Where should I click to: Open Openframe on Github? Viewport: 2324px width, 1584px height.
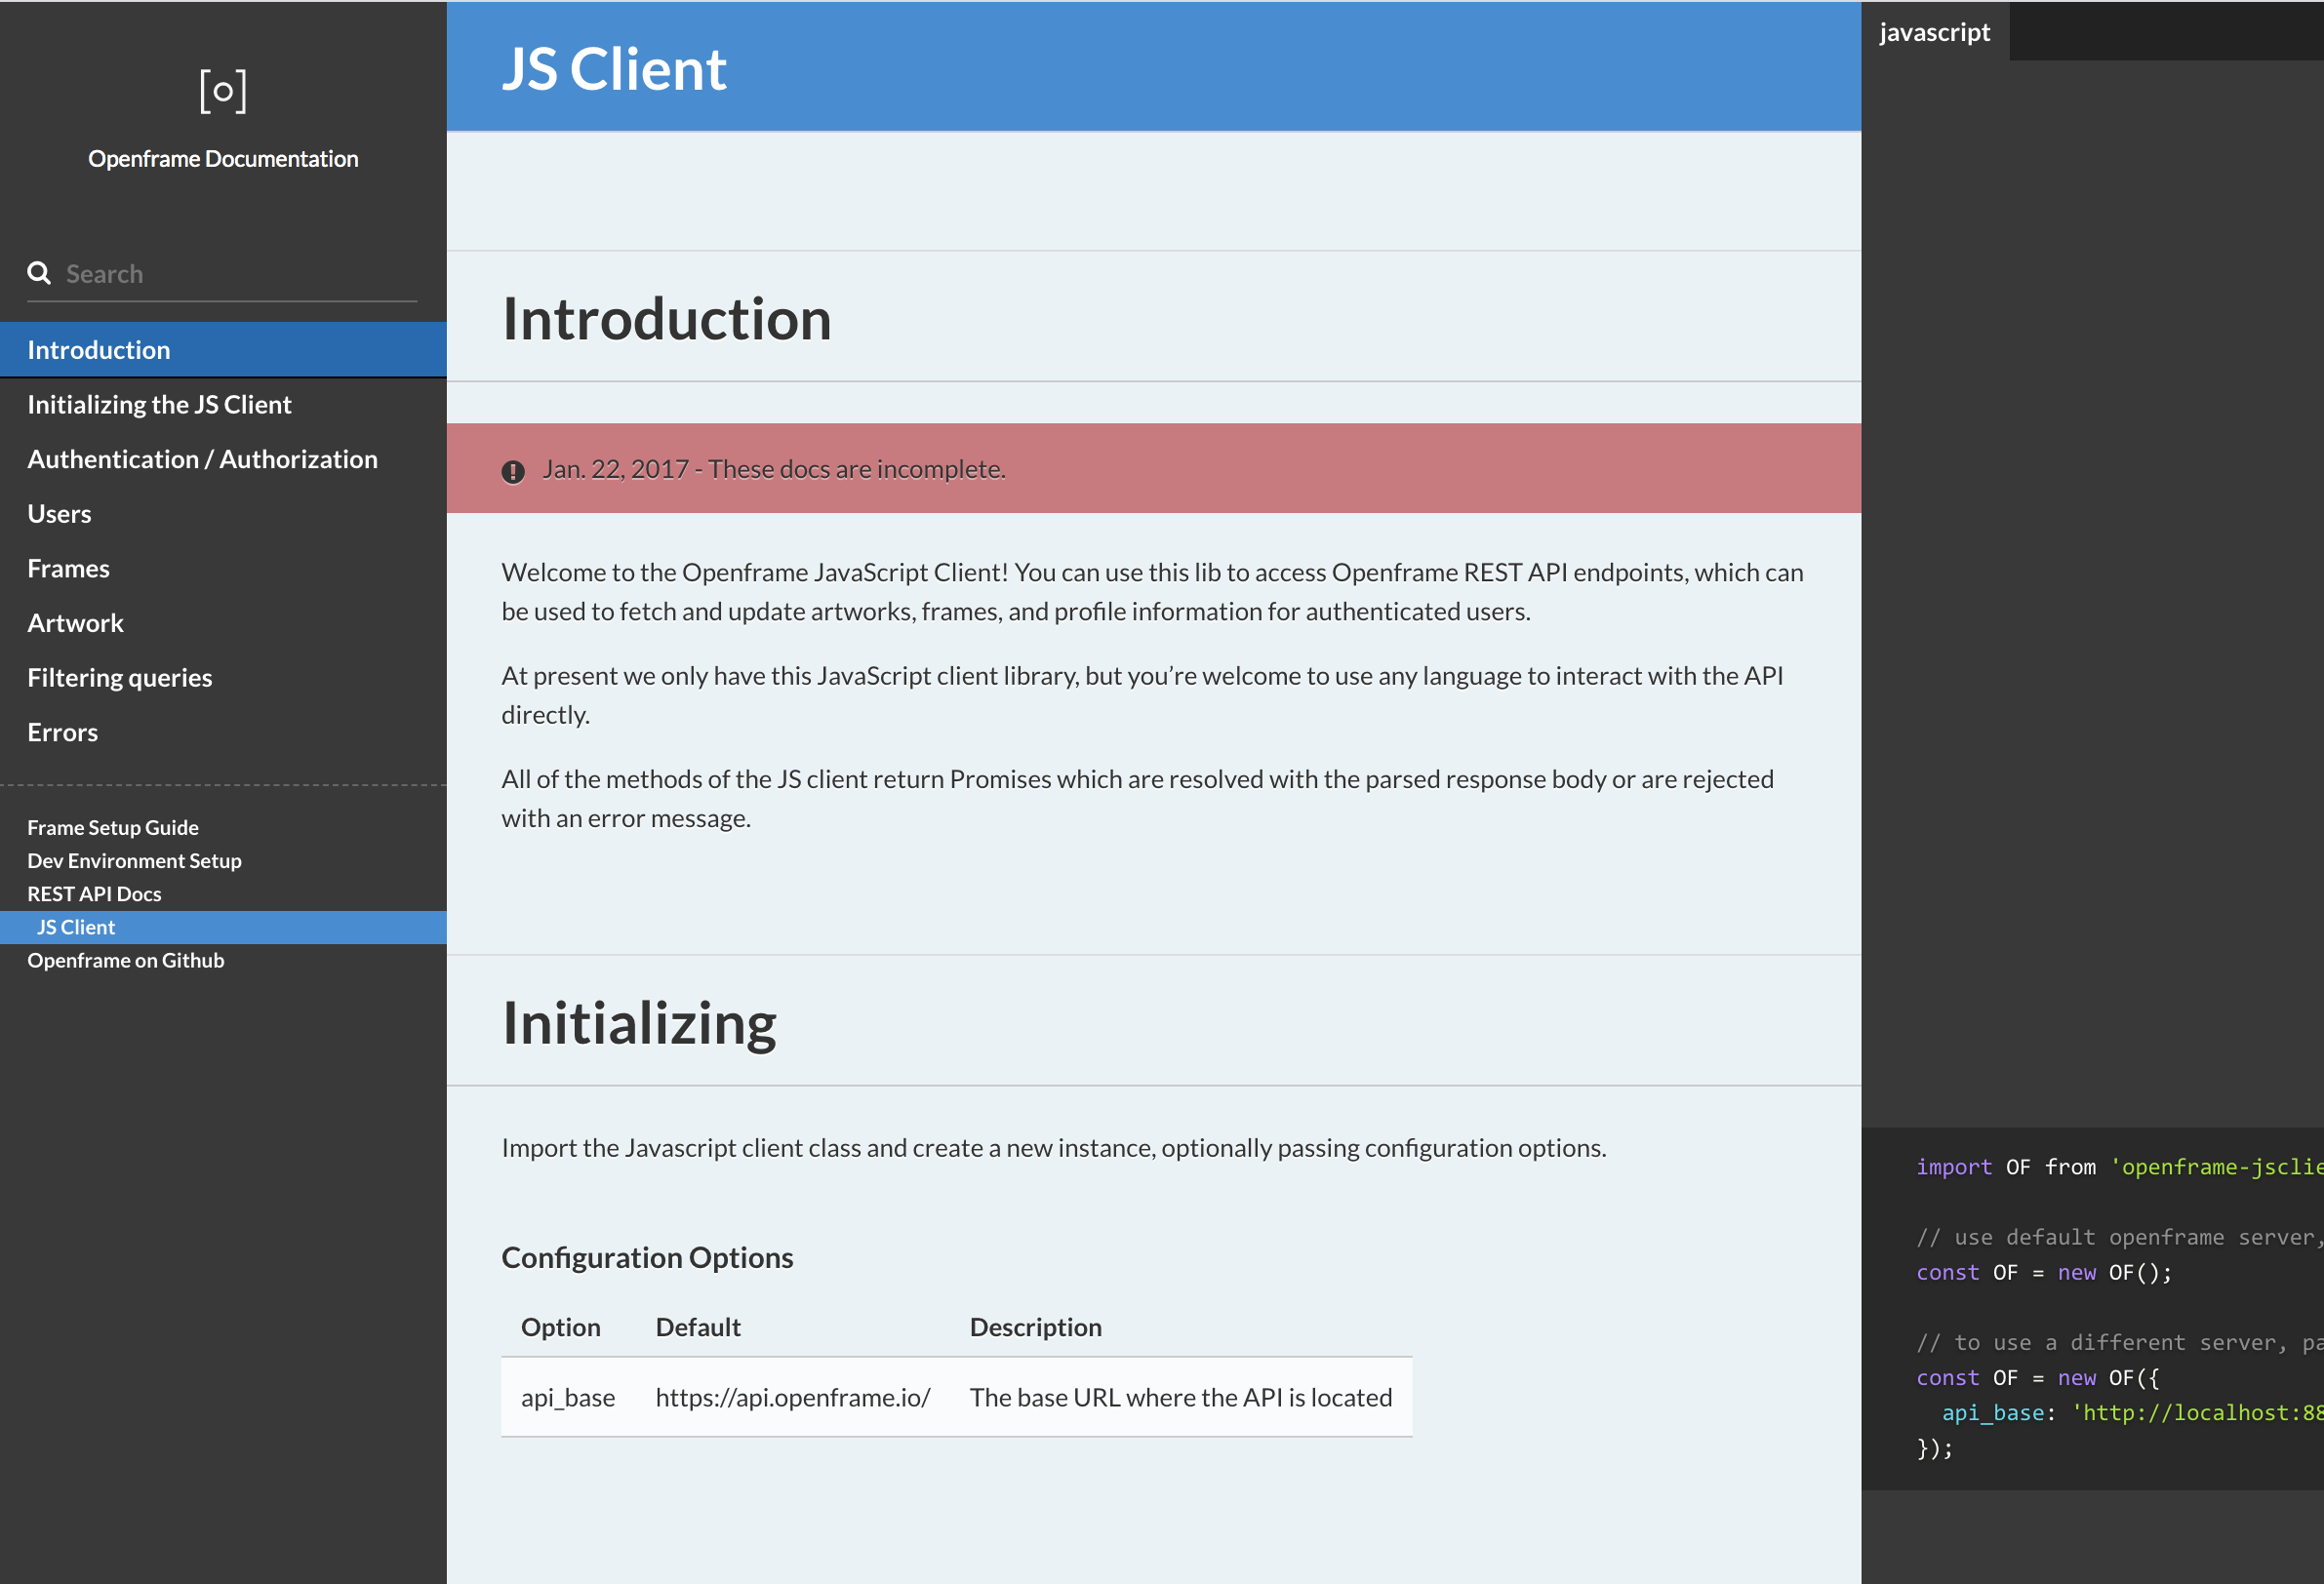point(126,960)
